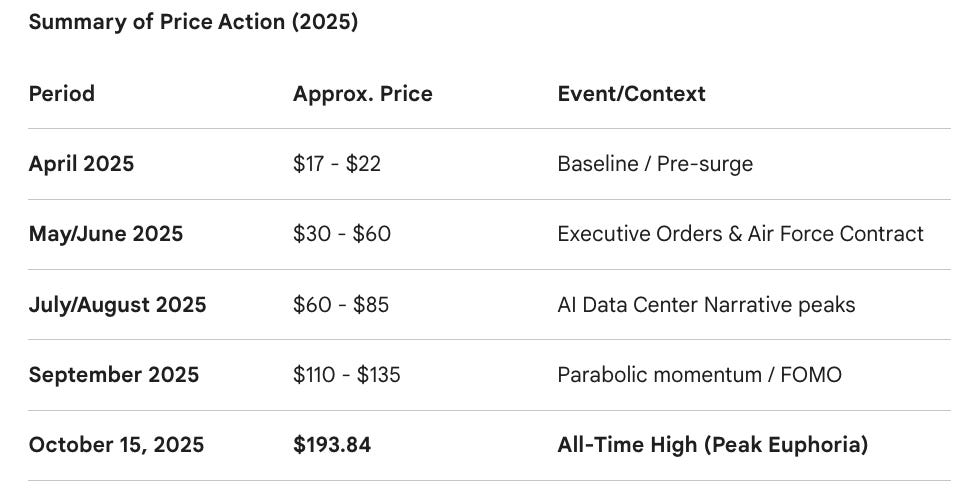Click "All-Time High (Peak Euphoria)" text
Image resolution: width=958 pixels, height=492 pixels.
tap(712, 445)
